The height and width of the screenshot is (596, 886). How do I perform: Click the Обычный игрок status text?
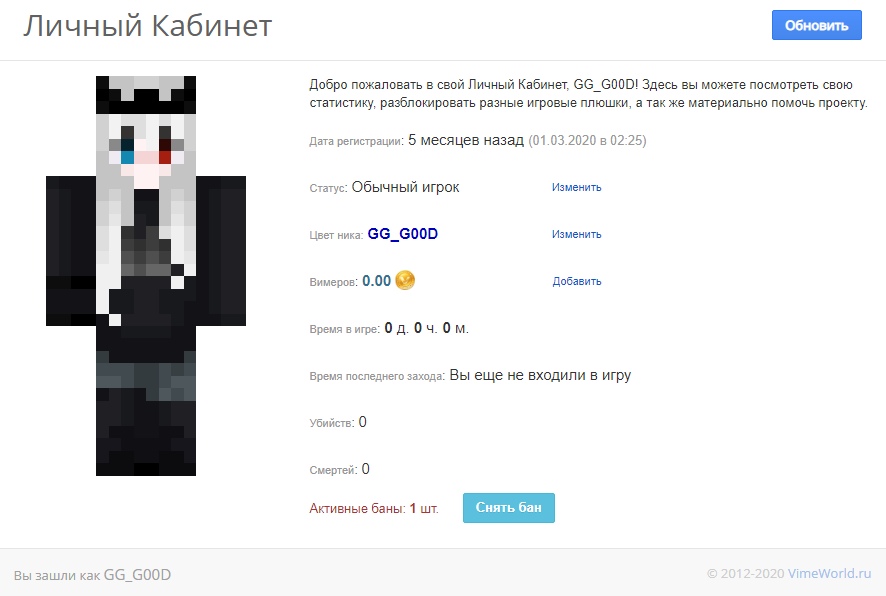point(405,187)
